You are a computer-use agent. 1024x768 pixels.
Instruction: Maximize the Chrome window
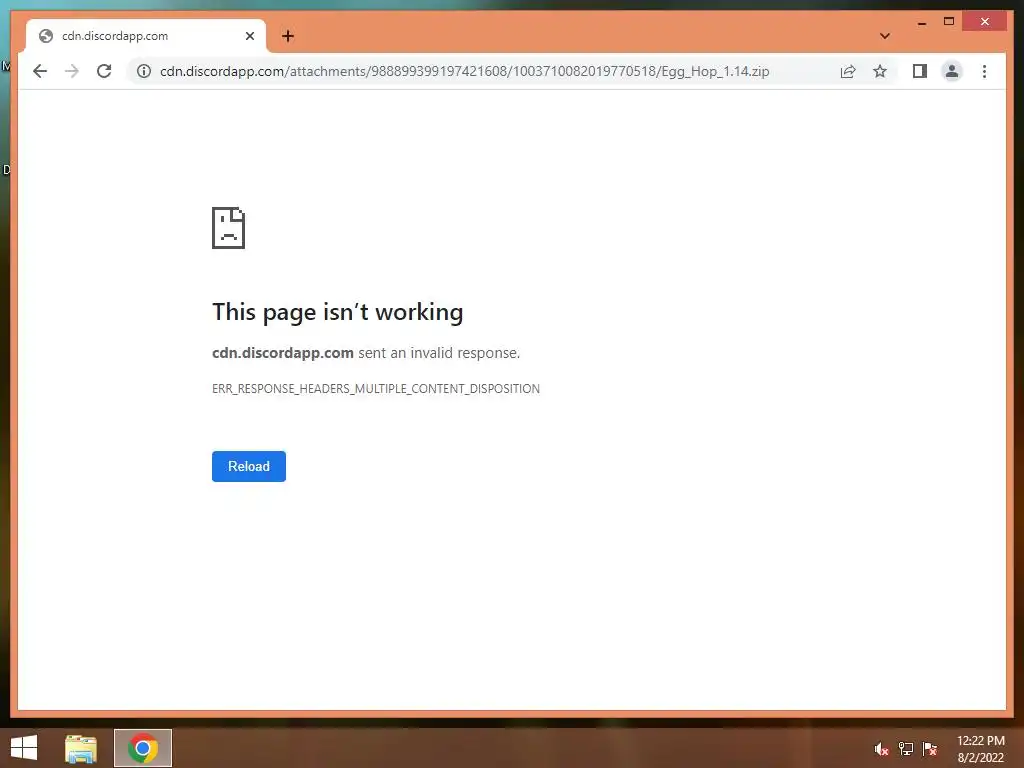tap(949, 22)
